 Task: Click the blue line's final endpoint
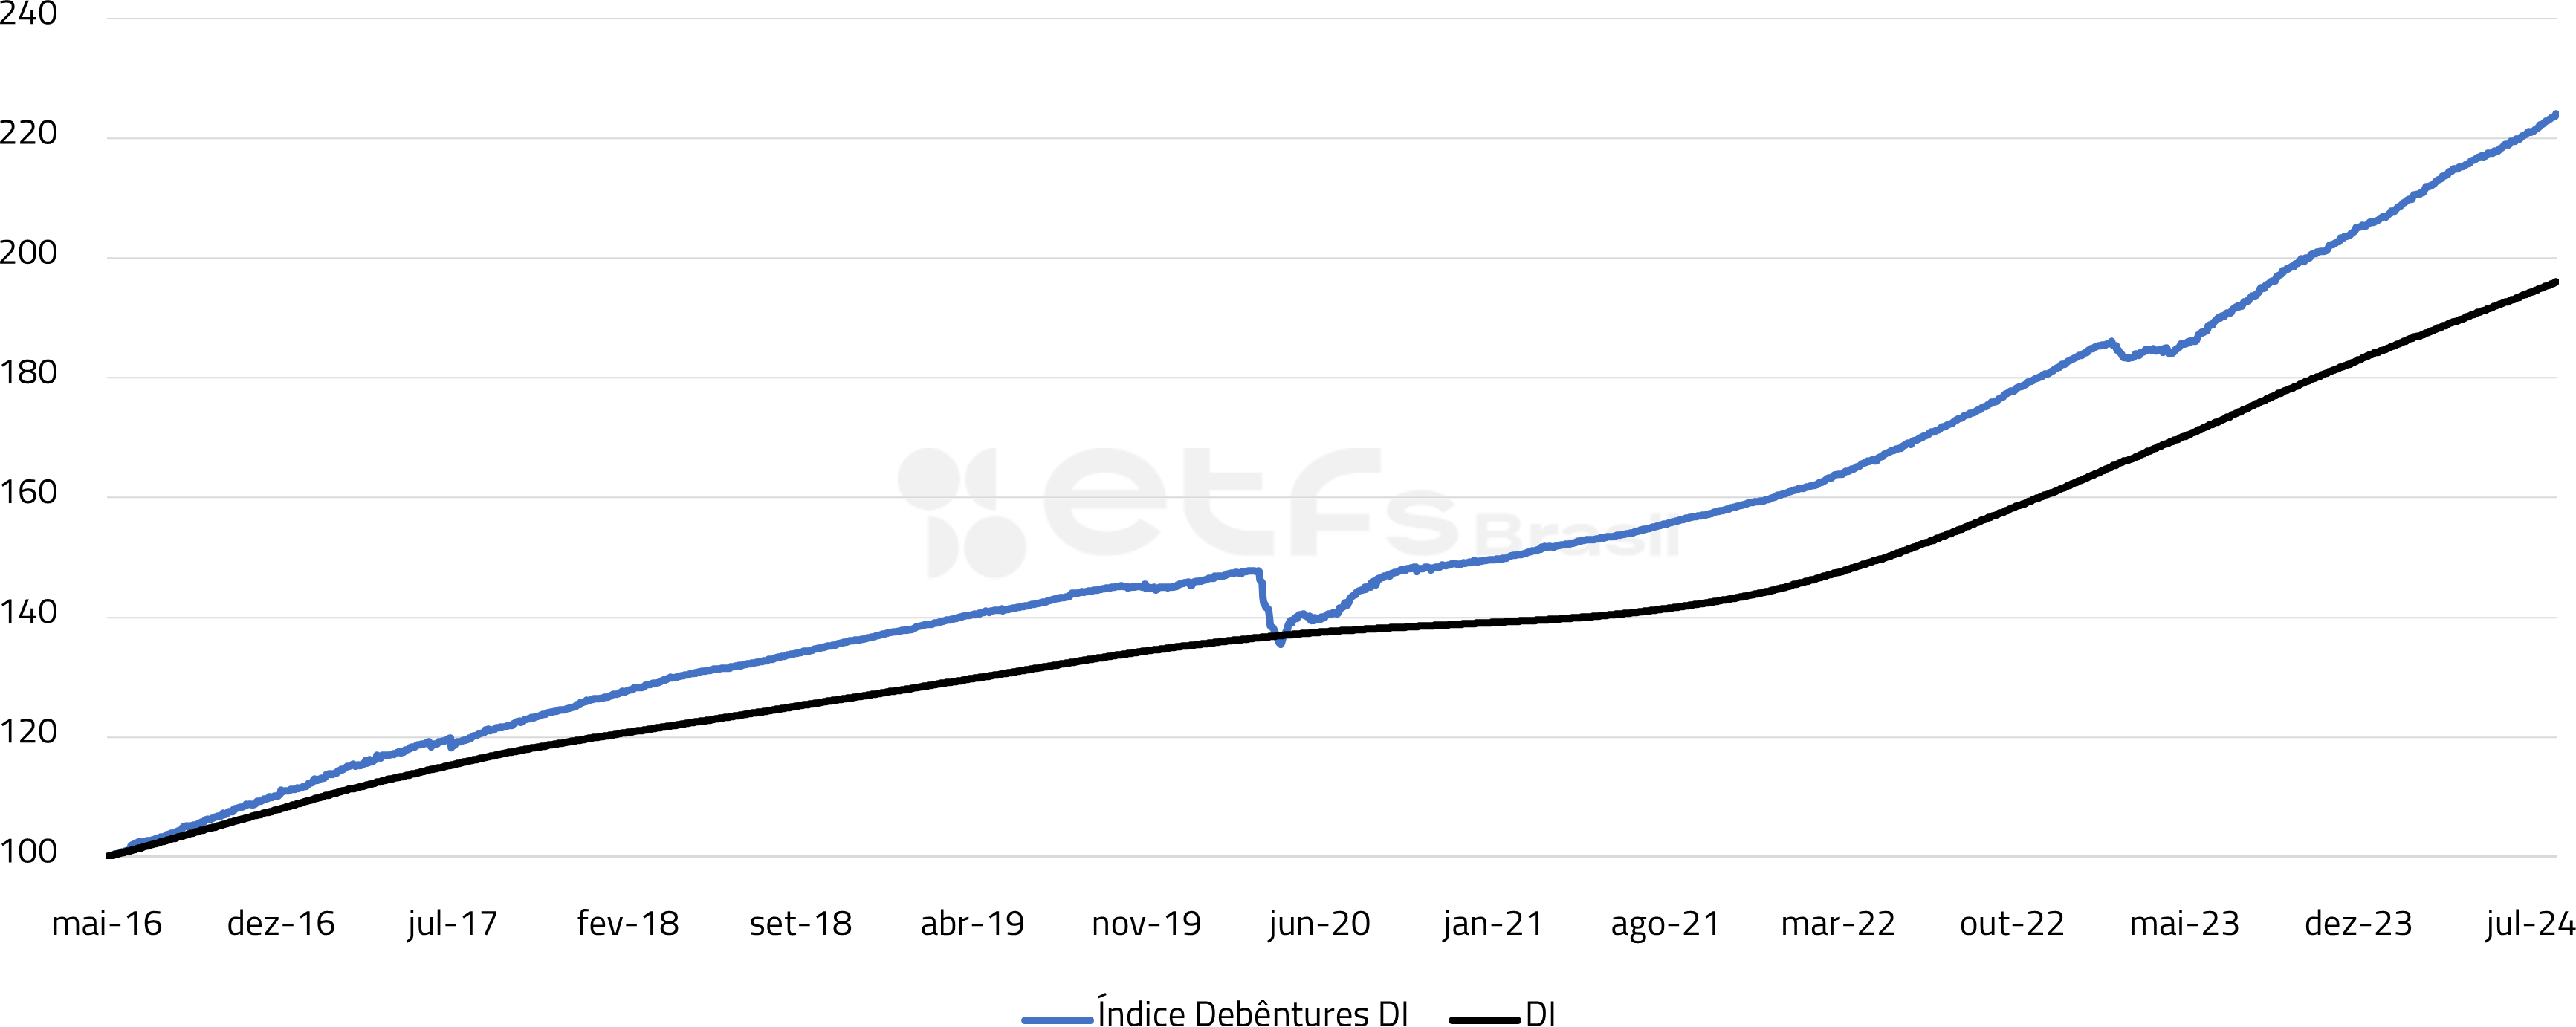pos(2556,114)
